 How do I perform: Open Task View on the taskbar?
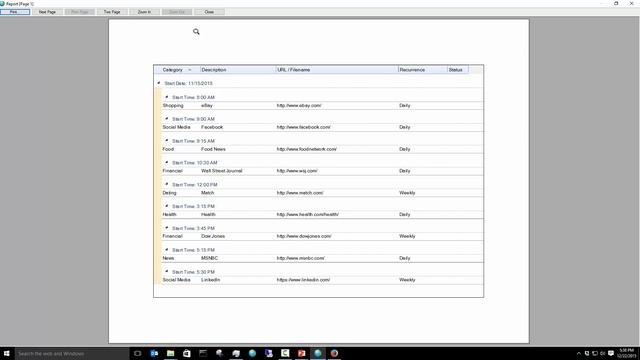pos(138,353)
